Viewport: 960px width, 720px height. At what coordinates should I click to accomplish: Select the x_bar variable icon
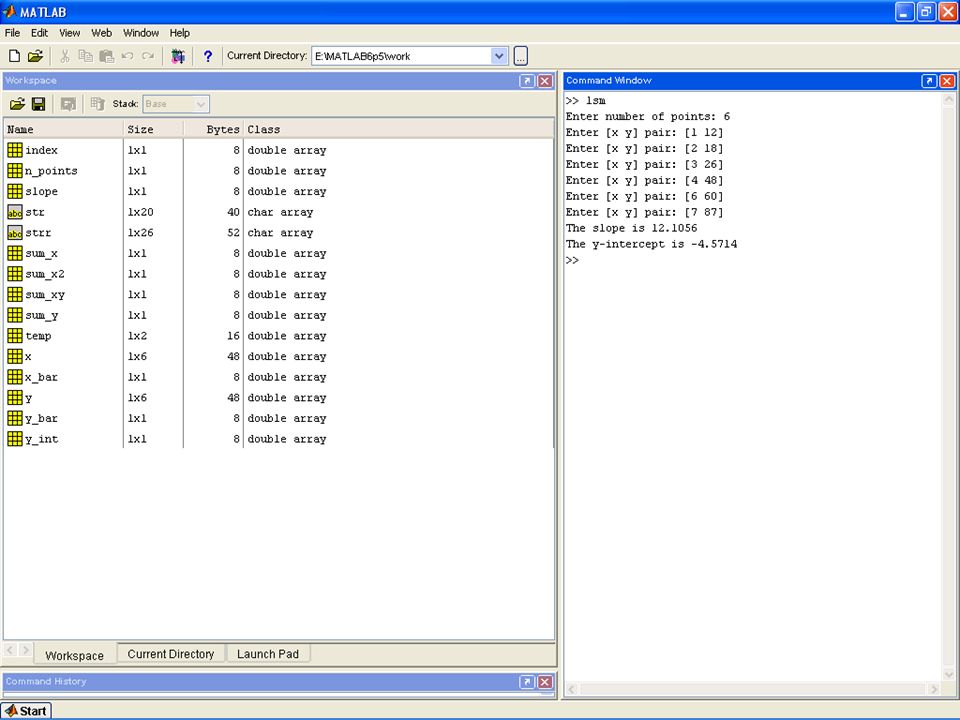[15, 377]
